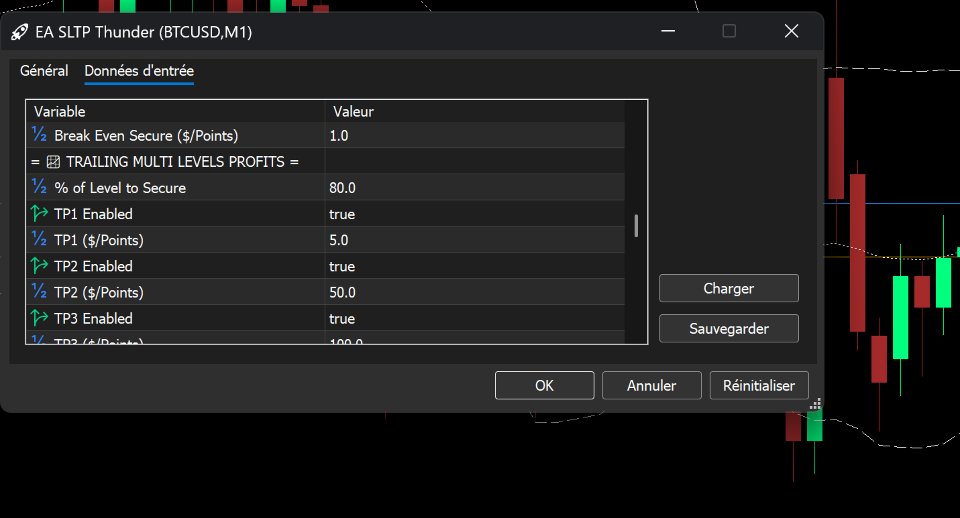Select the Données d'entrée tab
Image resolution: width=960 pixels, height=518 pixels.
coord(139,70)
